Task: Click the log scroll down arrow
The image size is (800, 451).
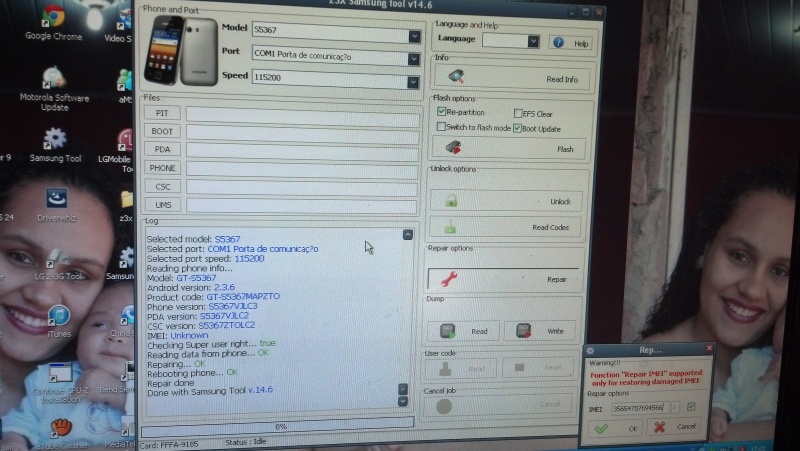Action: click(403, 401)
